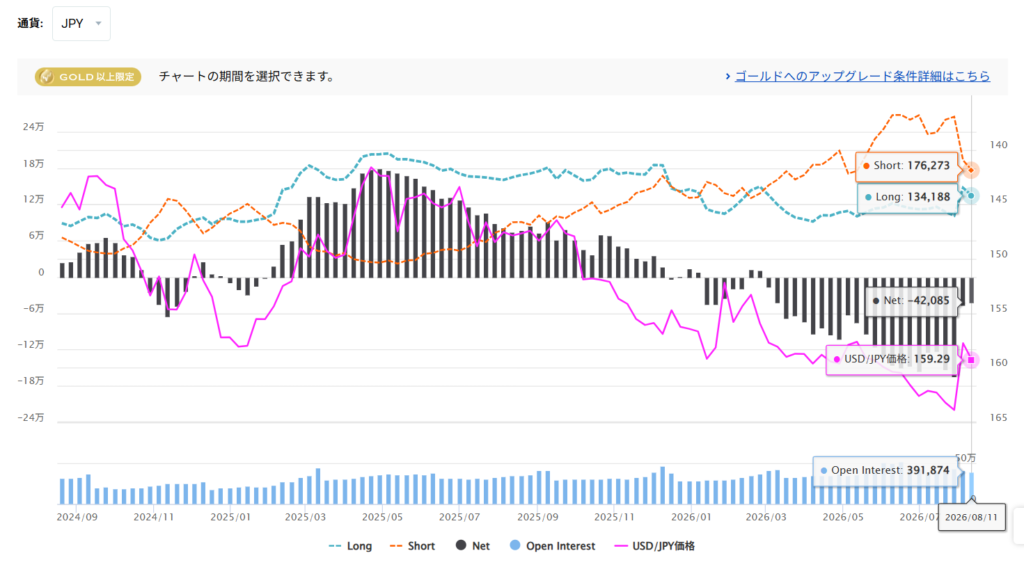This screenshot has height=567, width=1024.
Task: Click the 2025/11 x-axis label
Action: 615,517
